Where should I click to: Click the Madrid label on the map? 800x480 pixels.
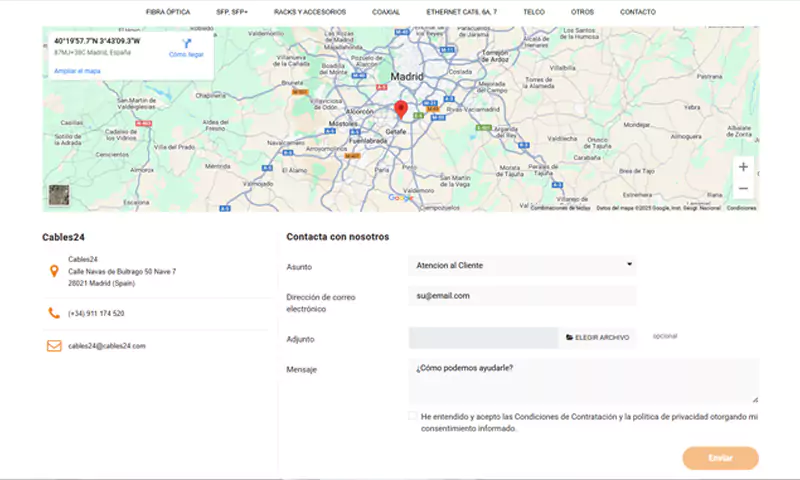[407, 77]
